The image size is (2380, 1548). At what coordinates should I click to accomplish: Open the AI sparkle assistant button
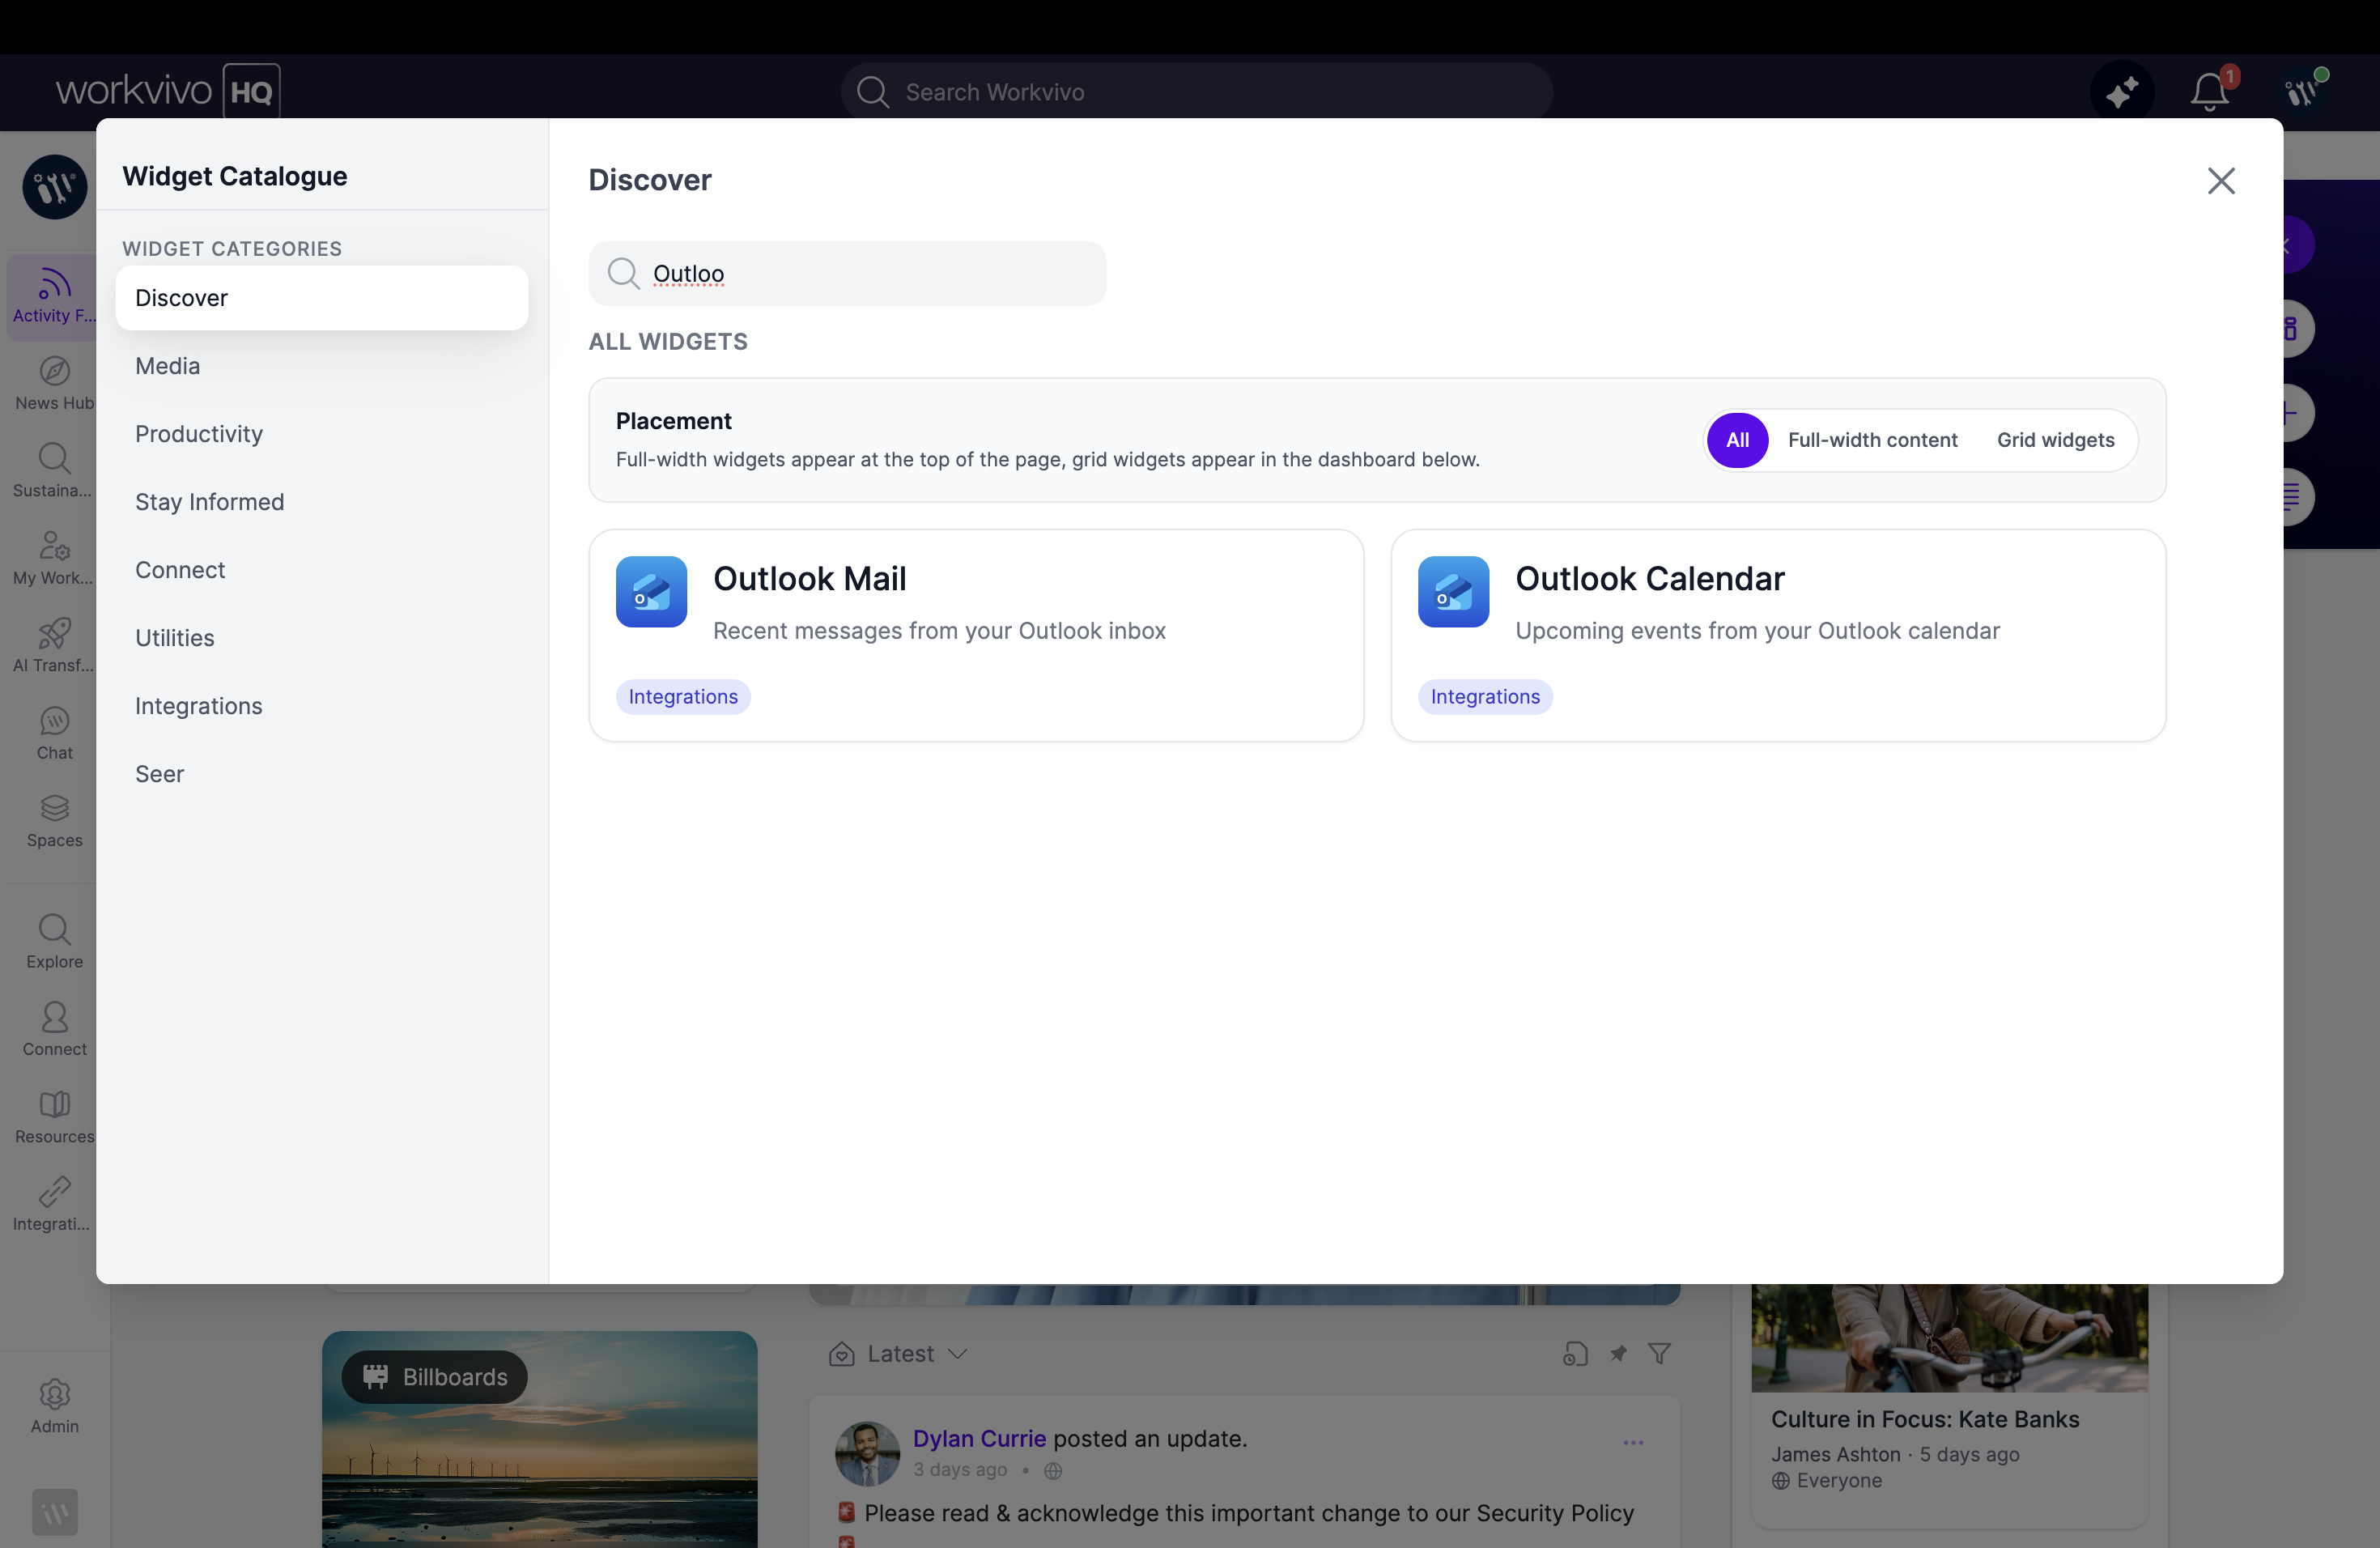(2122, 92)
